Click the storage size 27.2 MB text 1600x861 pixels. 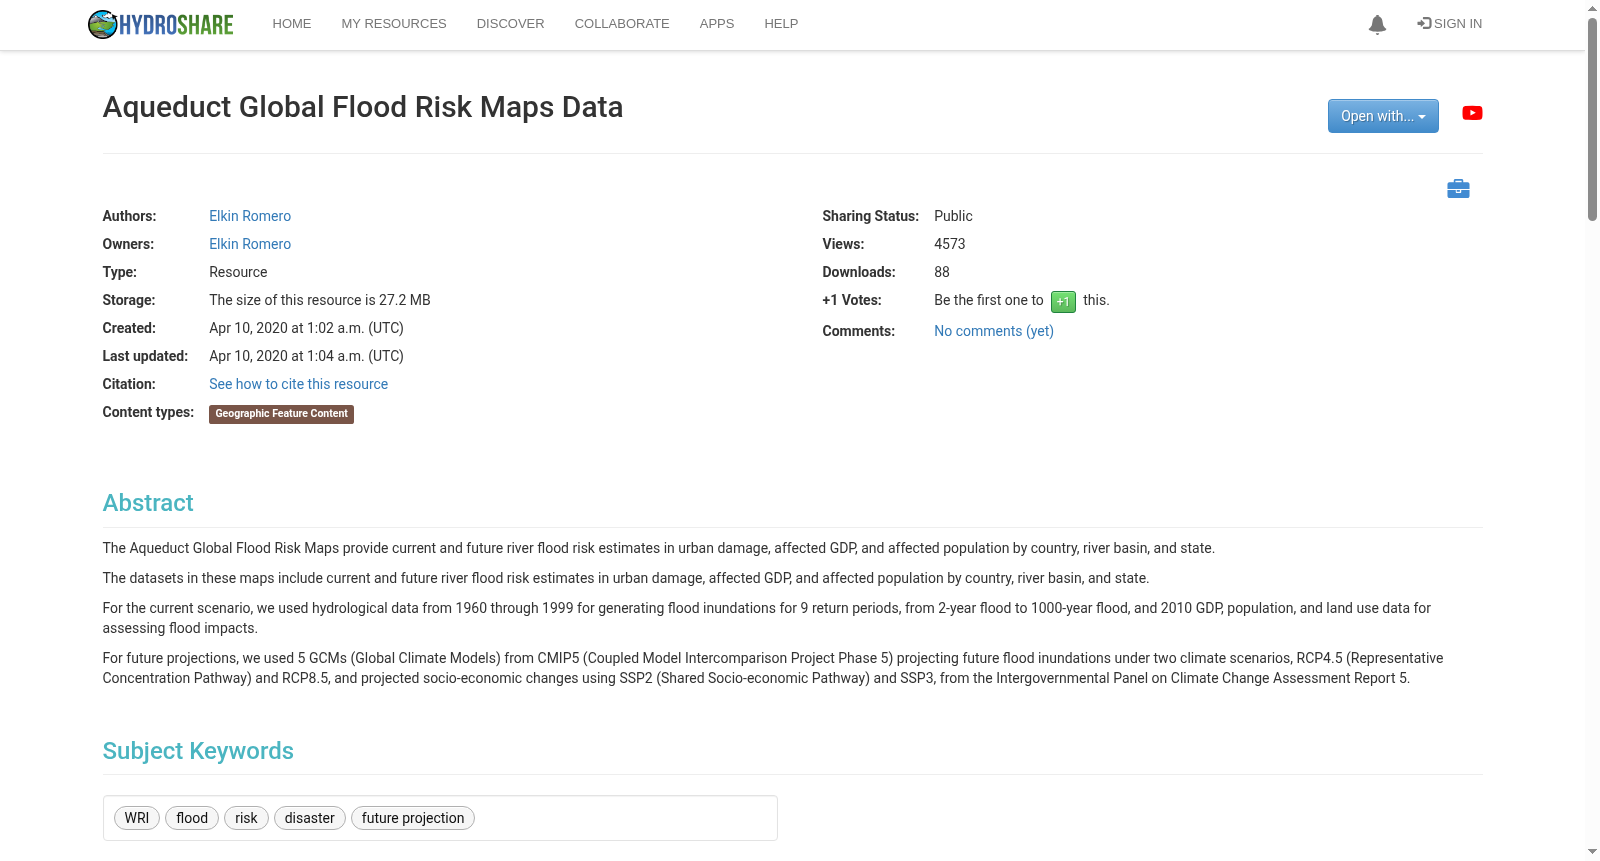pyautogui.click(x=320, y=300)
